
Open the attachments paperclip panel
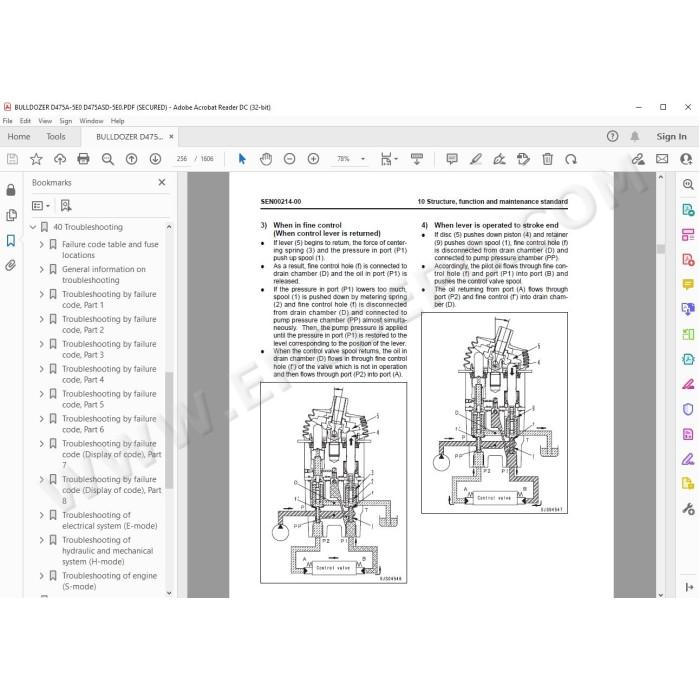pos(11,266)
